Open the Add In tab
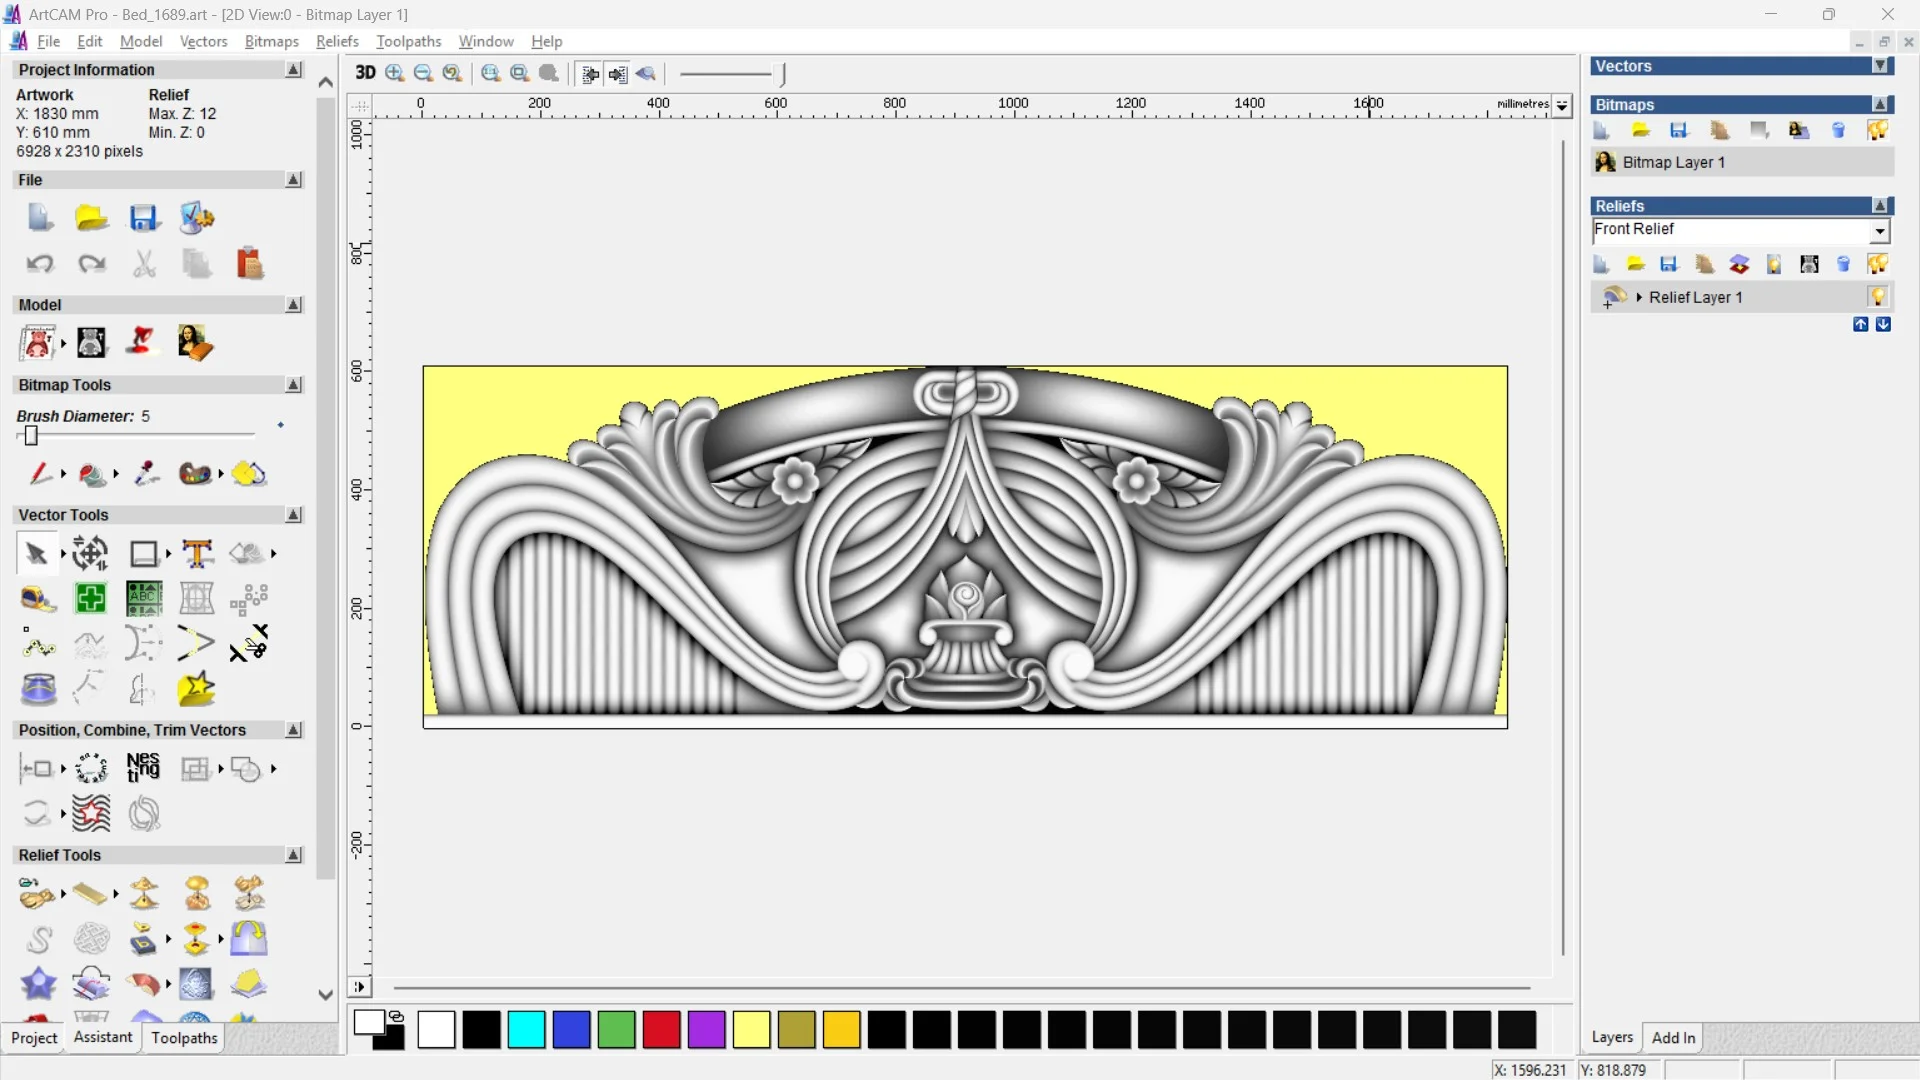The width and height of the screenshot is (1920, 1080). 1673,1037
